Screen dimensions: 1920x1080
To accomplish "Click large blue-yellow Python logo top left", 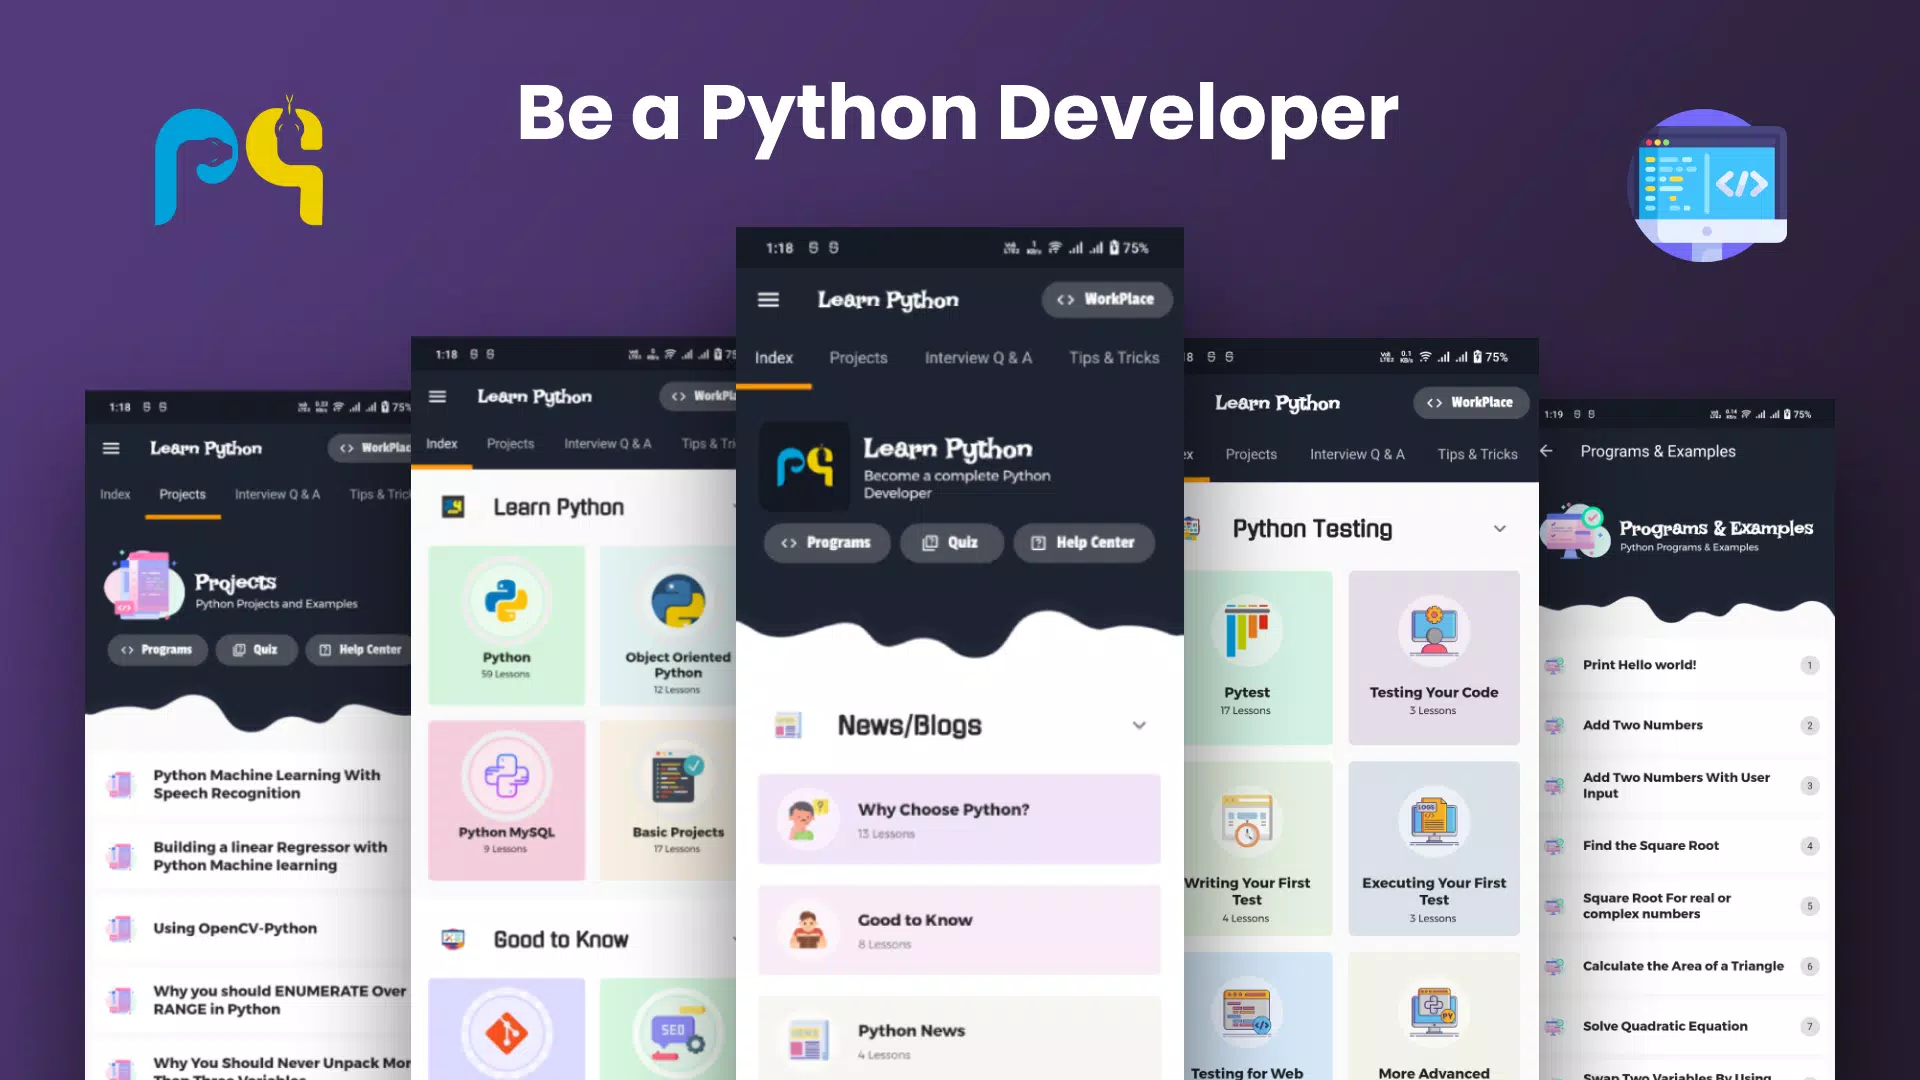I will tap(240, 161).
